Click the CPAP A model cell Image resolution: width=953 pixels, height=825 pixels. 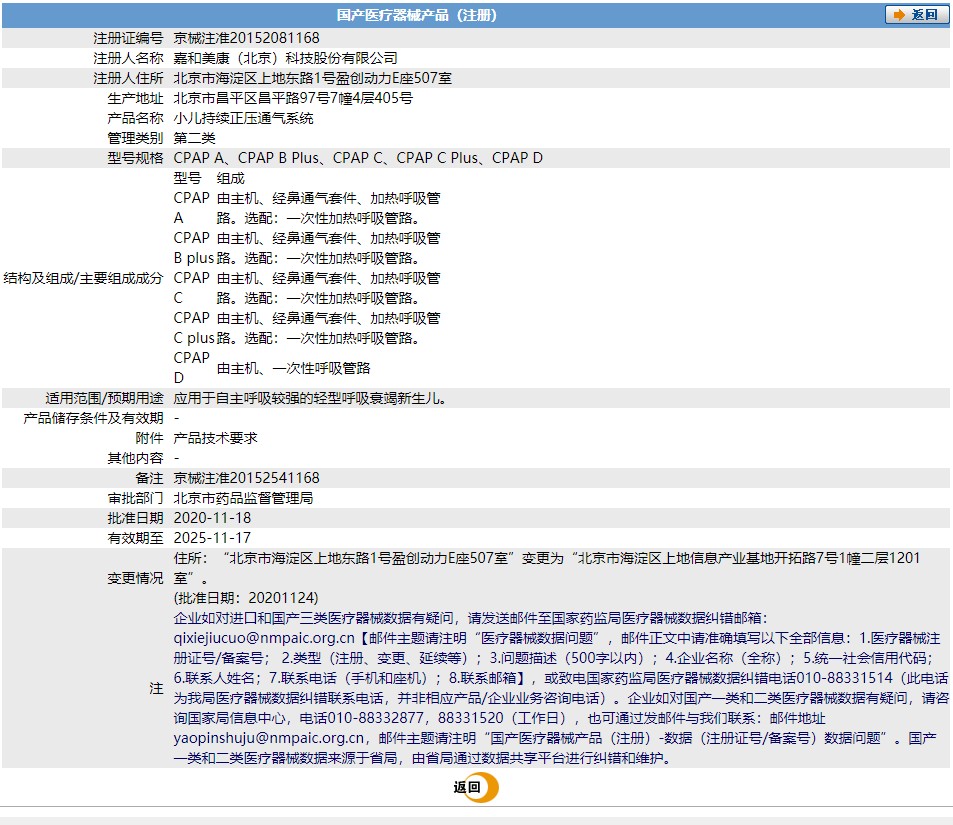[x=191, y=208]
